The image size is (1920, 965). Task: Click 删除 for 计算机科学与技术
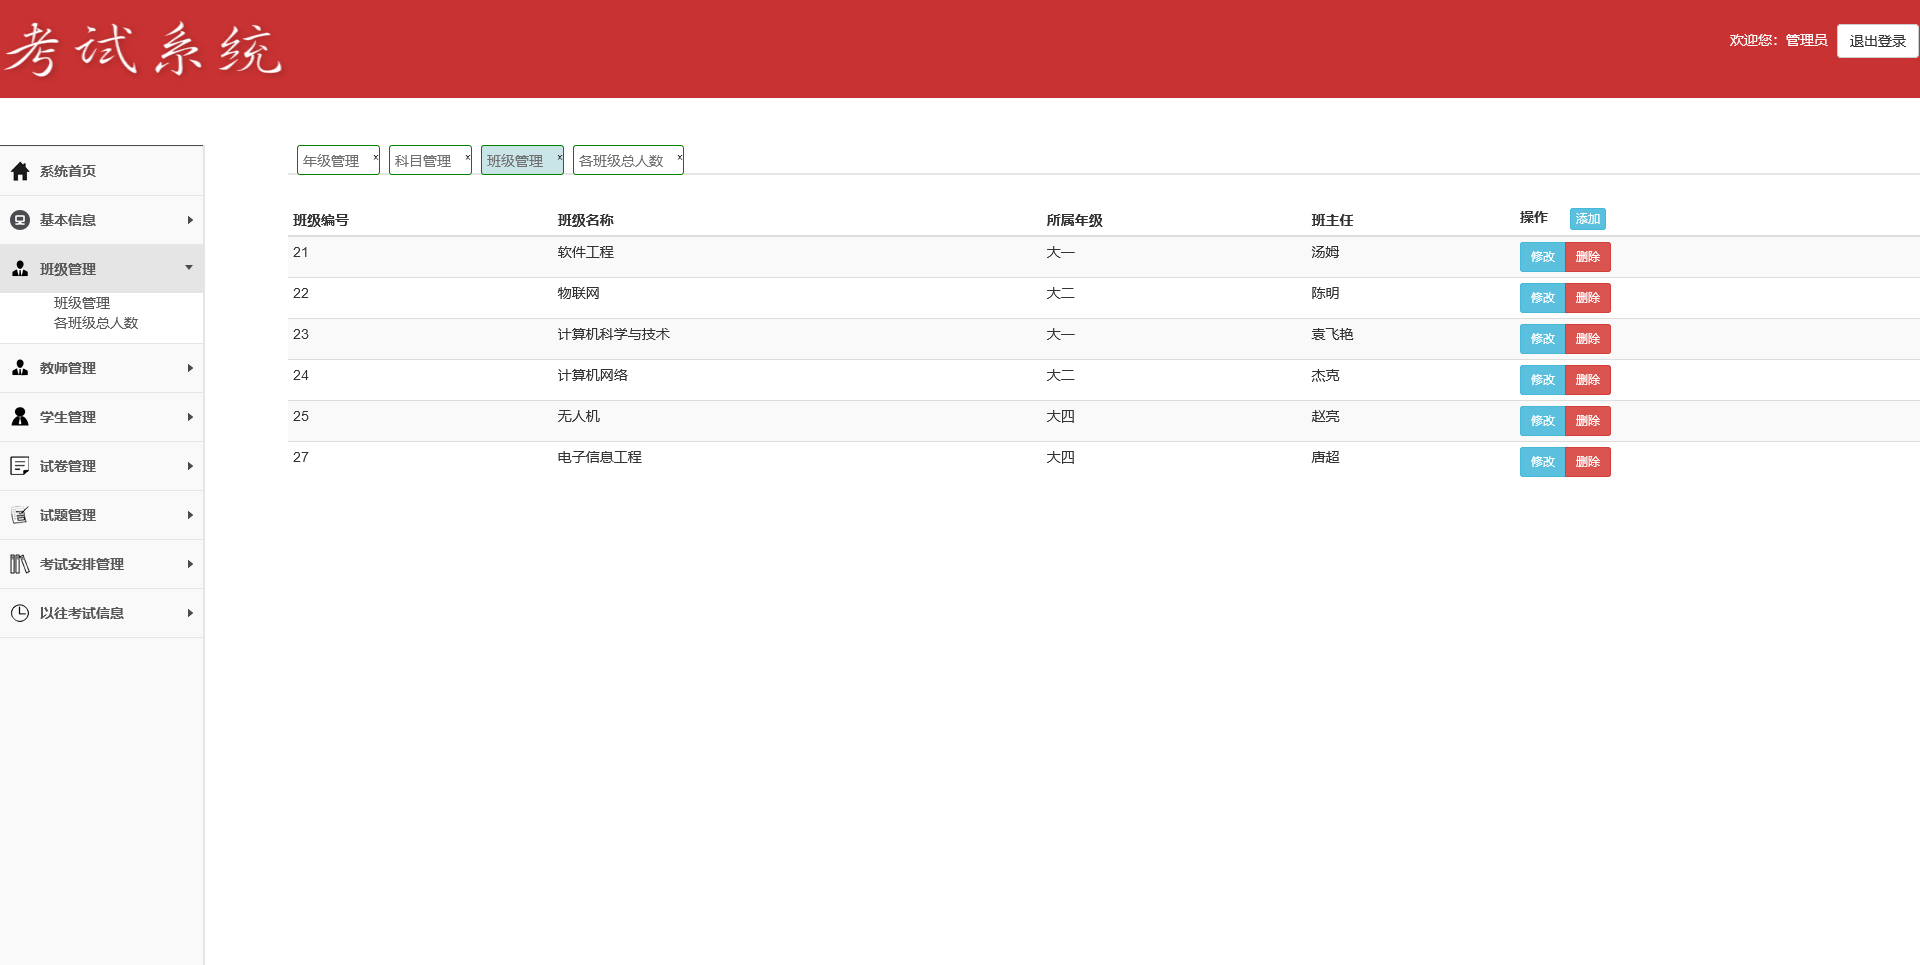[x=1587, y=339]
